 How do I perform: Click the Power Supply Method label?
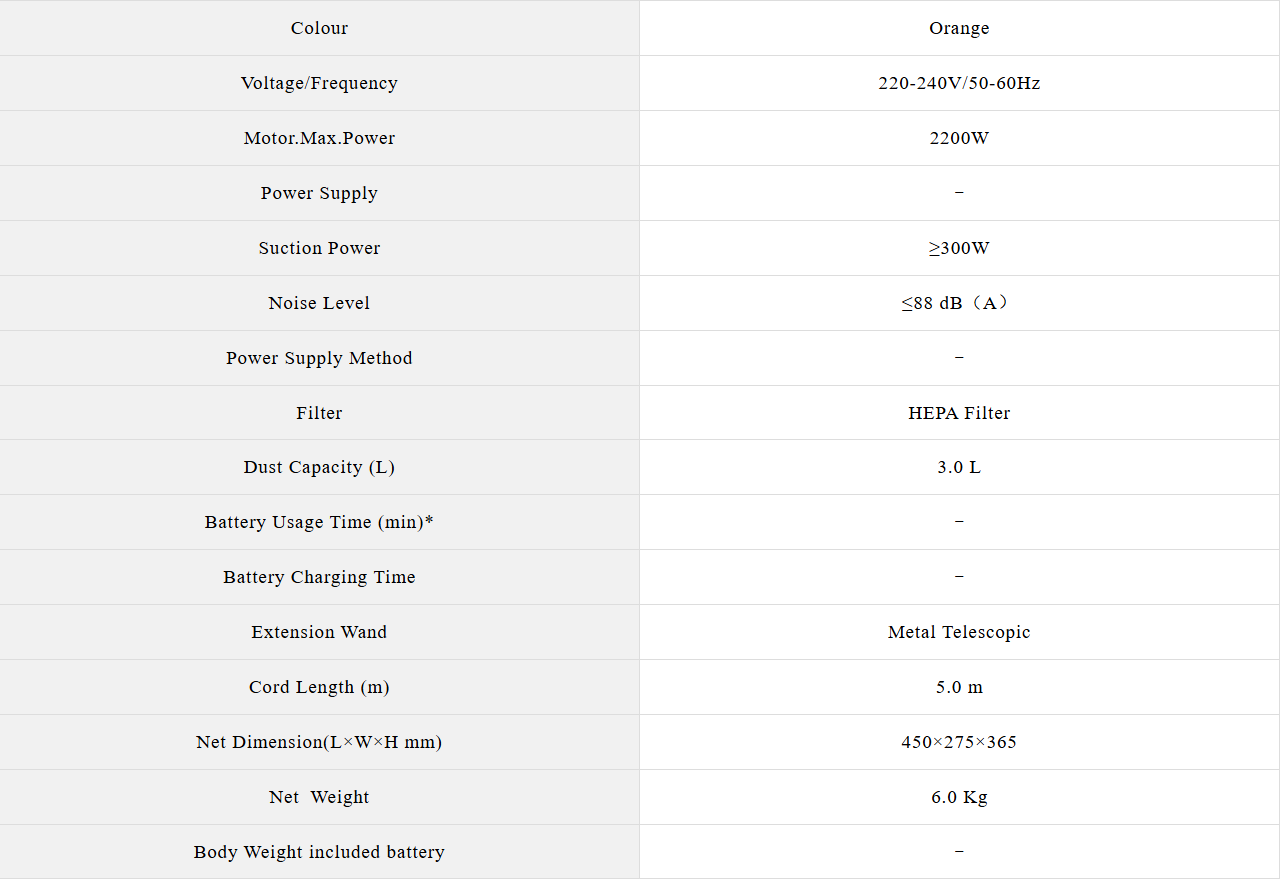[x=319, y=358]
